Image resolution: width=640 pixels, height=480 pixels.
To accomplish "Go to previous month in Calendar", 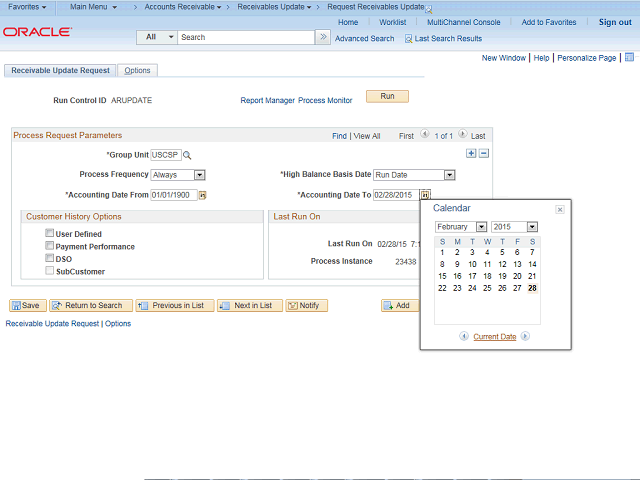I will point(464,336).
